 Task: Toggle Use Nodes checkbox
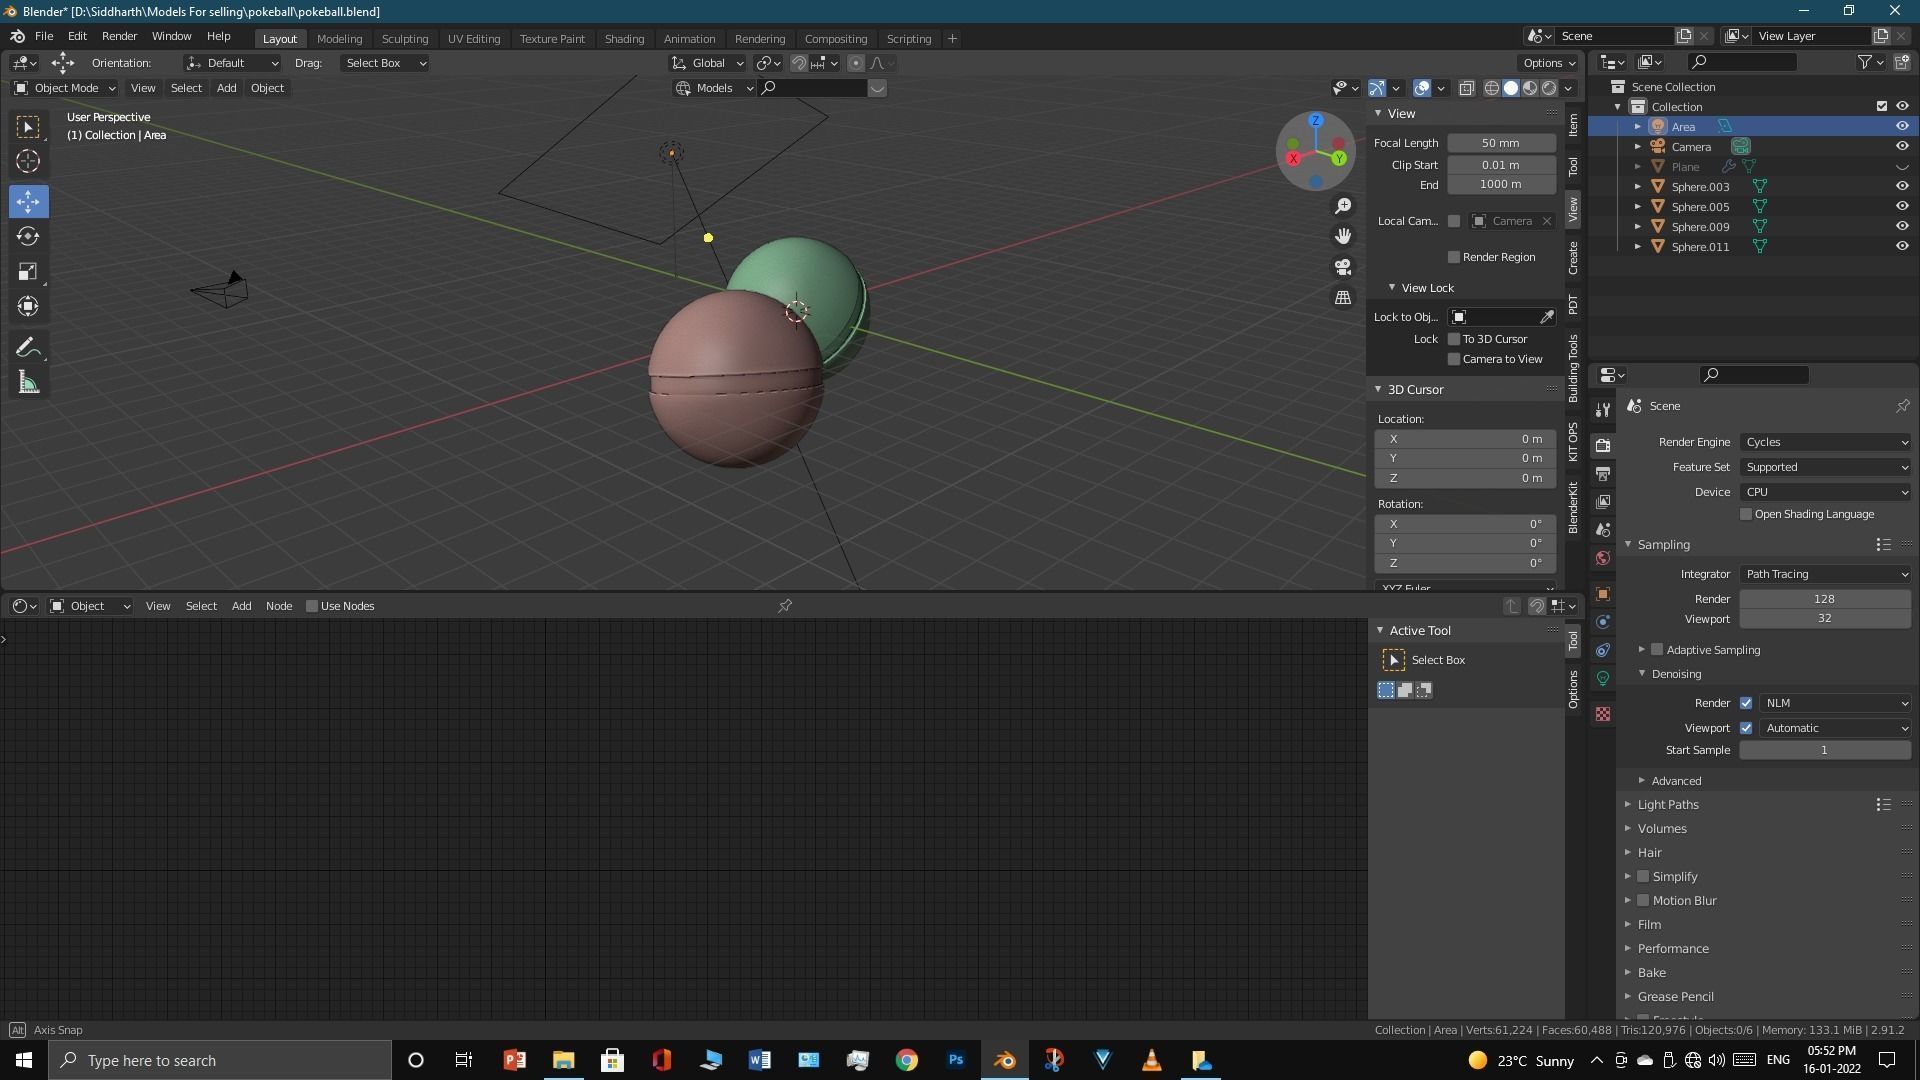pyautogui.click(x=312, y=606)
